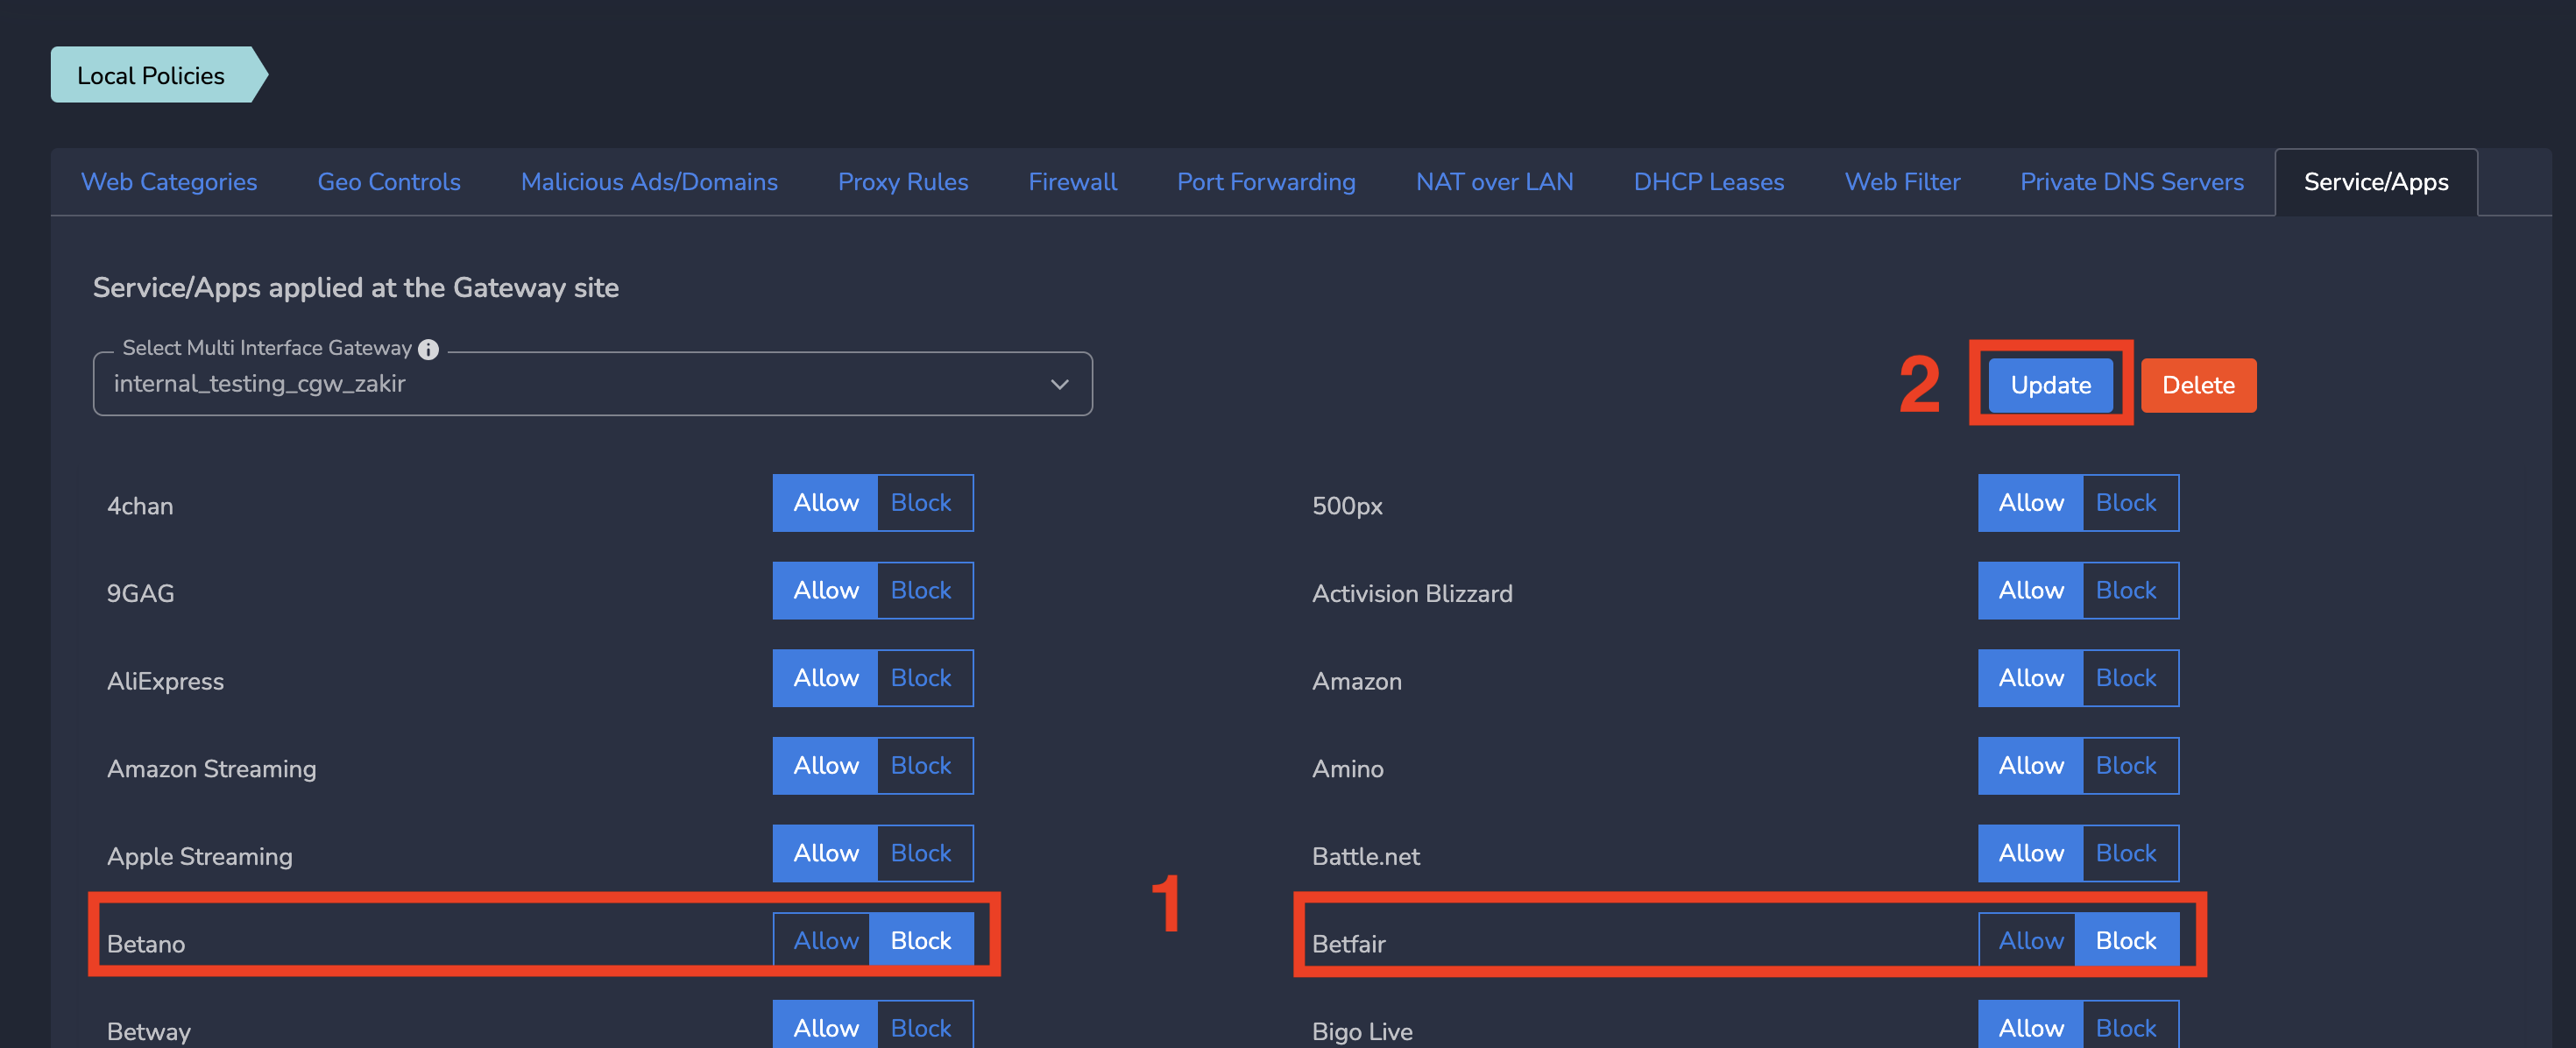Expand the gateway dropdown chevron
This screenshot has width=2576, height=1048.
(1059, 384)
